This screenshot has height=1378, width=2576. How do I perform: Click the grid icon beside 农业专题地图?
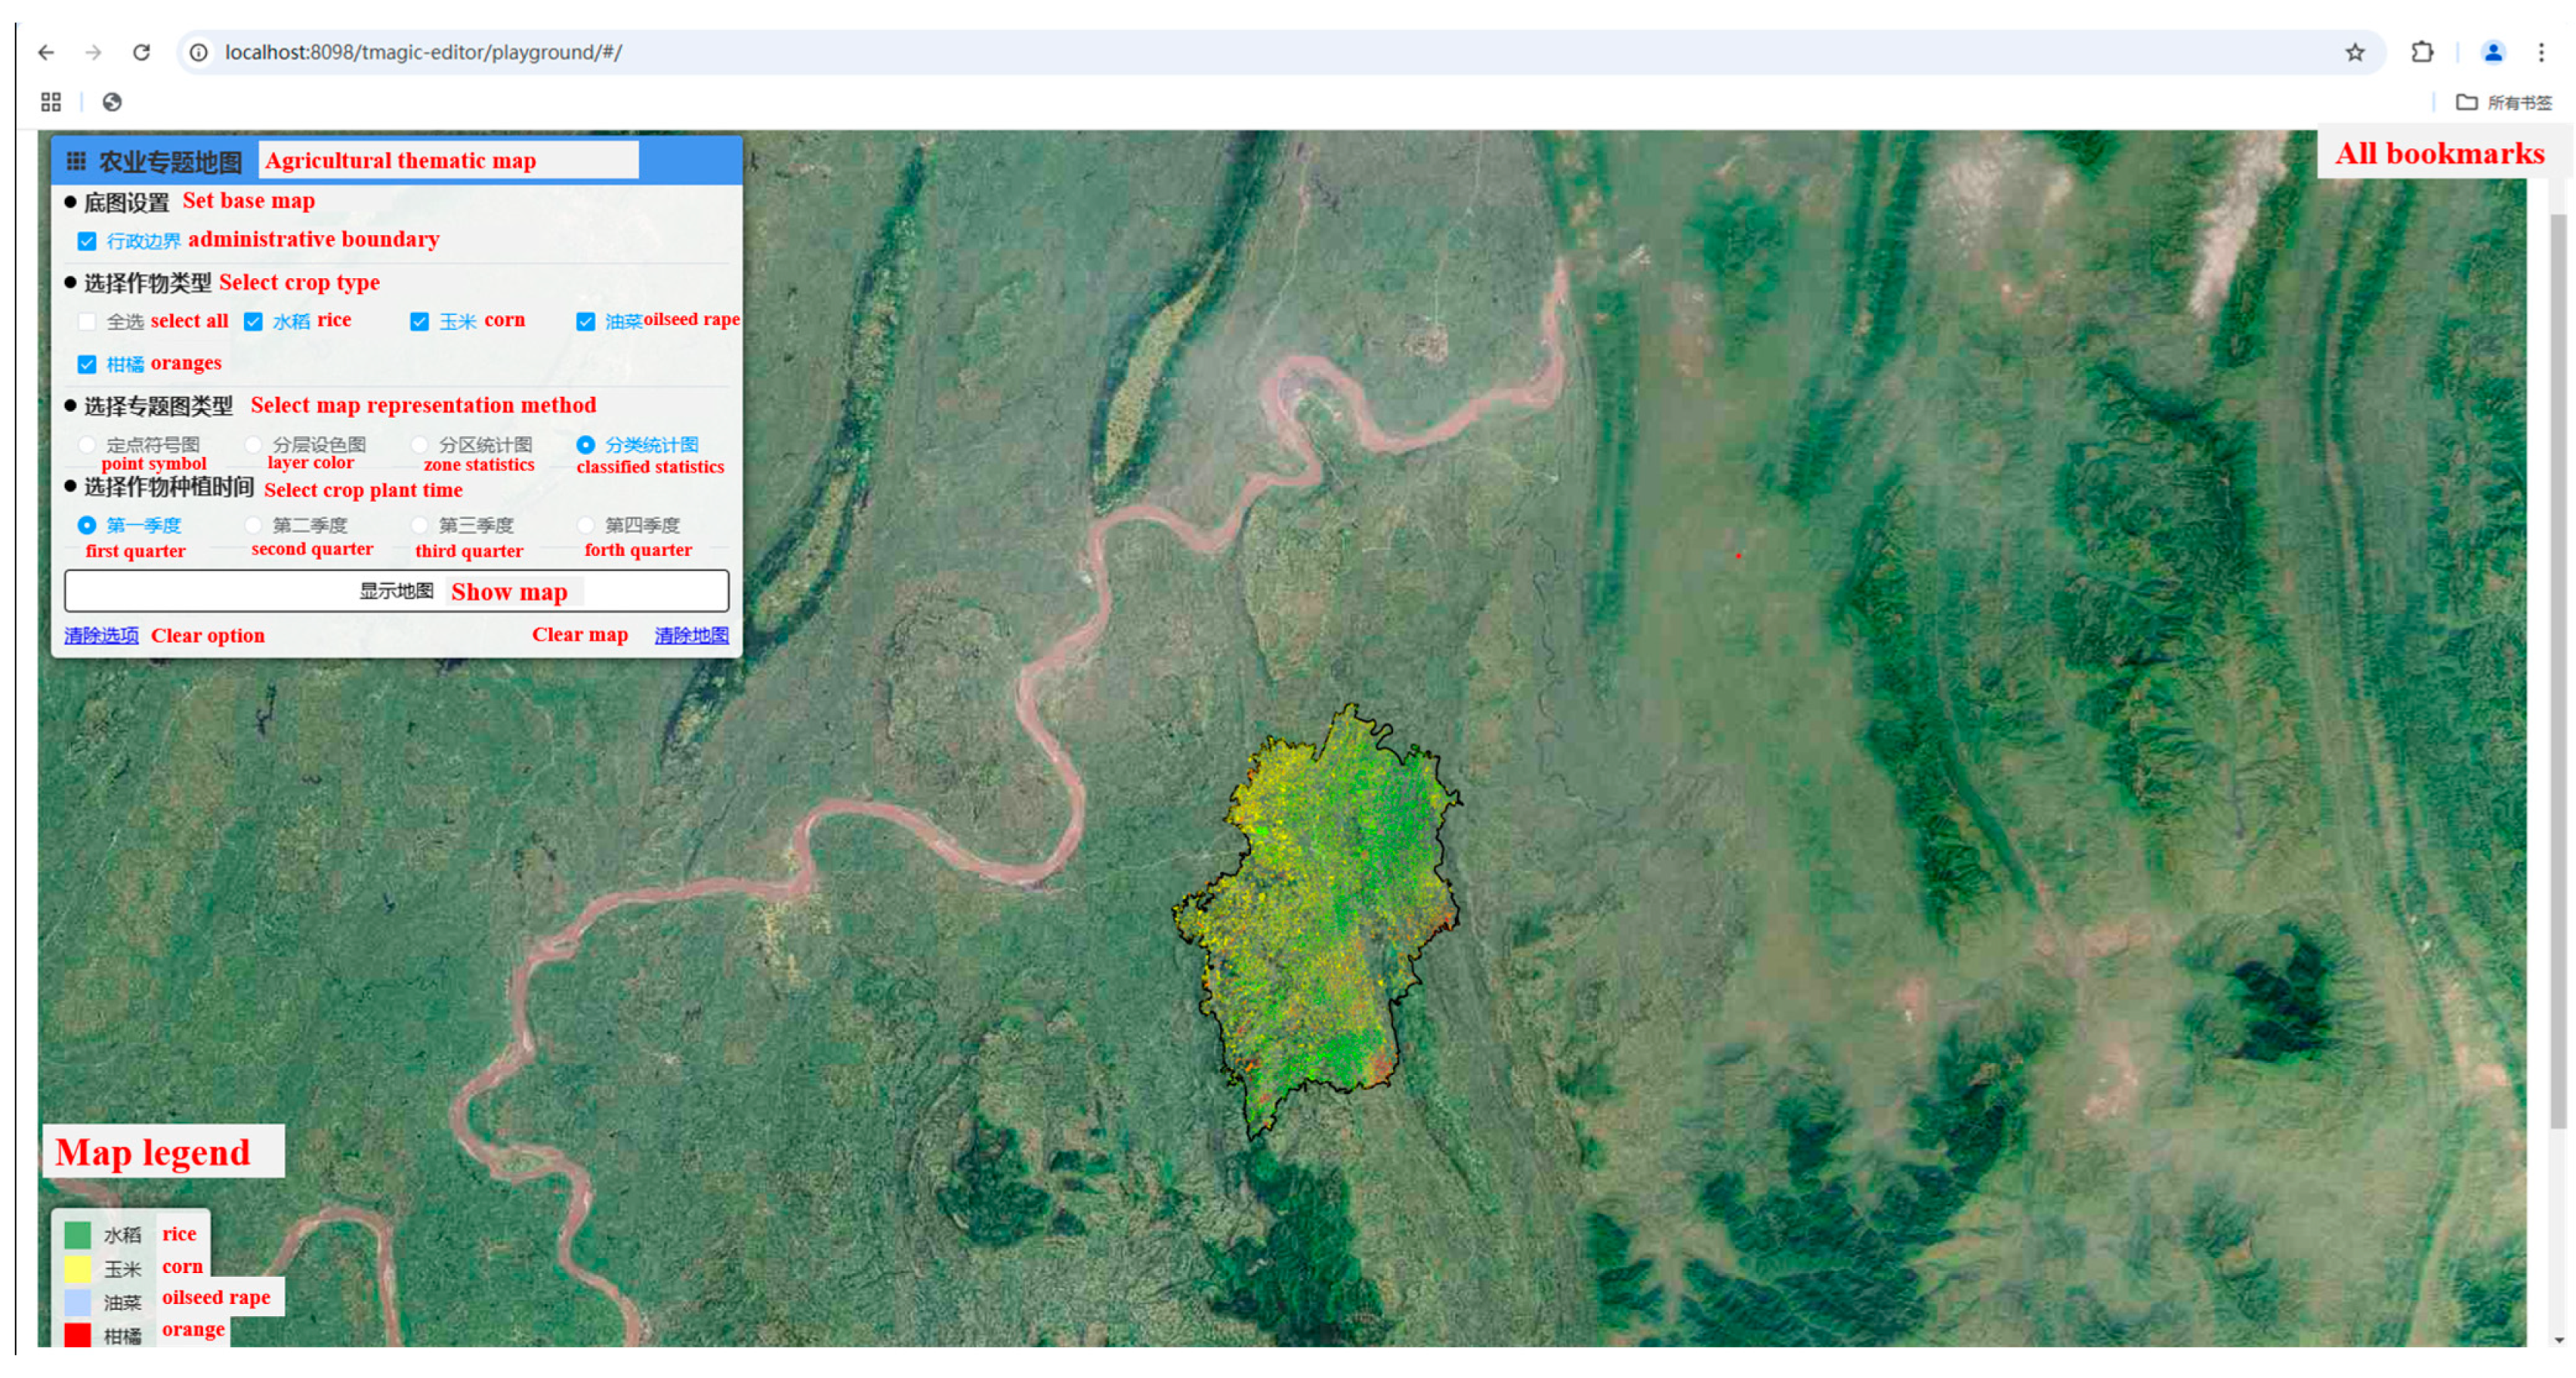[x=76, y=161]
